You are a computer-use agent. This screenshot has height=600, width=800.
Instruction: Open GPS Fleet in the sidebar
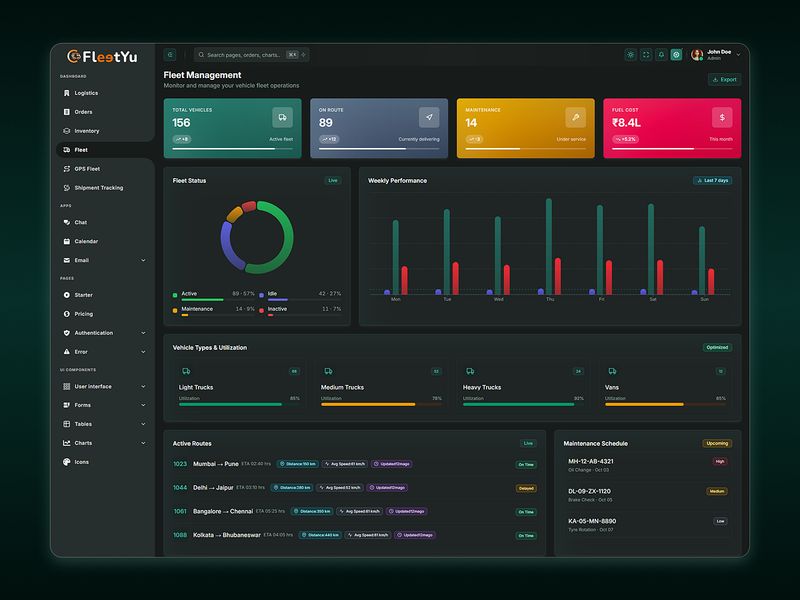103,168
